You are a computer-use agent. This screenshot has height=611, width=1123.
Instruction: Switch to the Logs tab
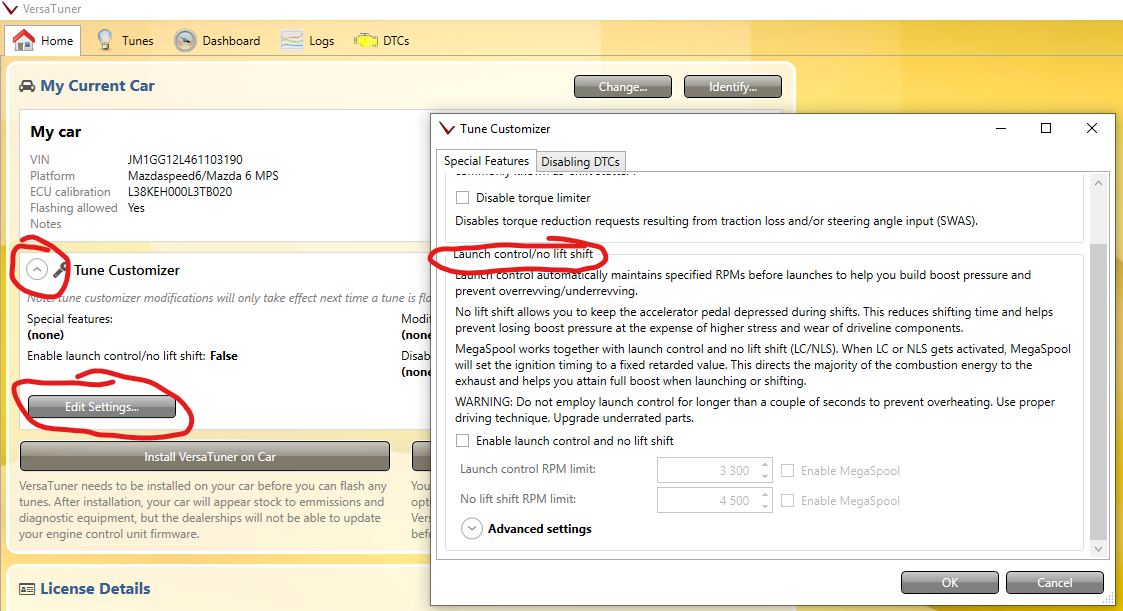(x=307, y=41)
